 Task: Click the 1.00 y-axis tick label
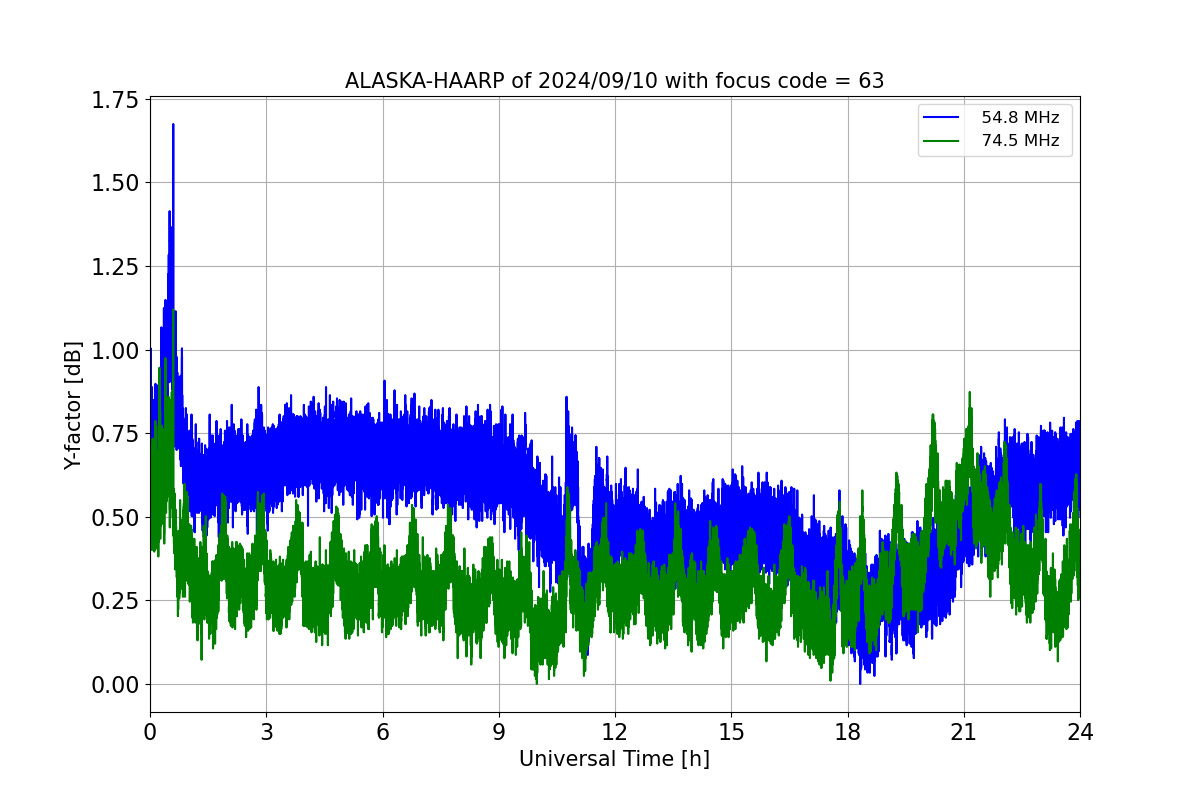pos(116,350)
